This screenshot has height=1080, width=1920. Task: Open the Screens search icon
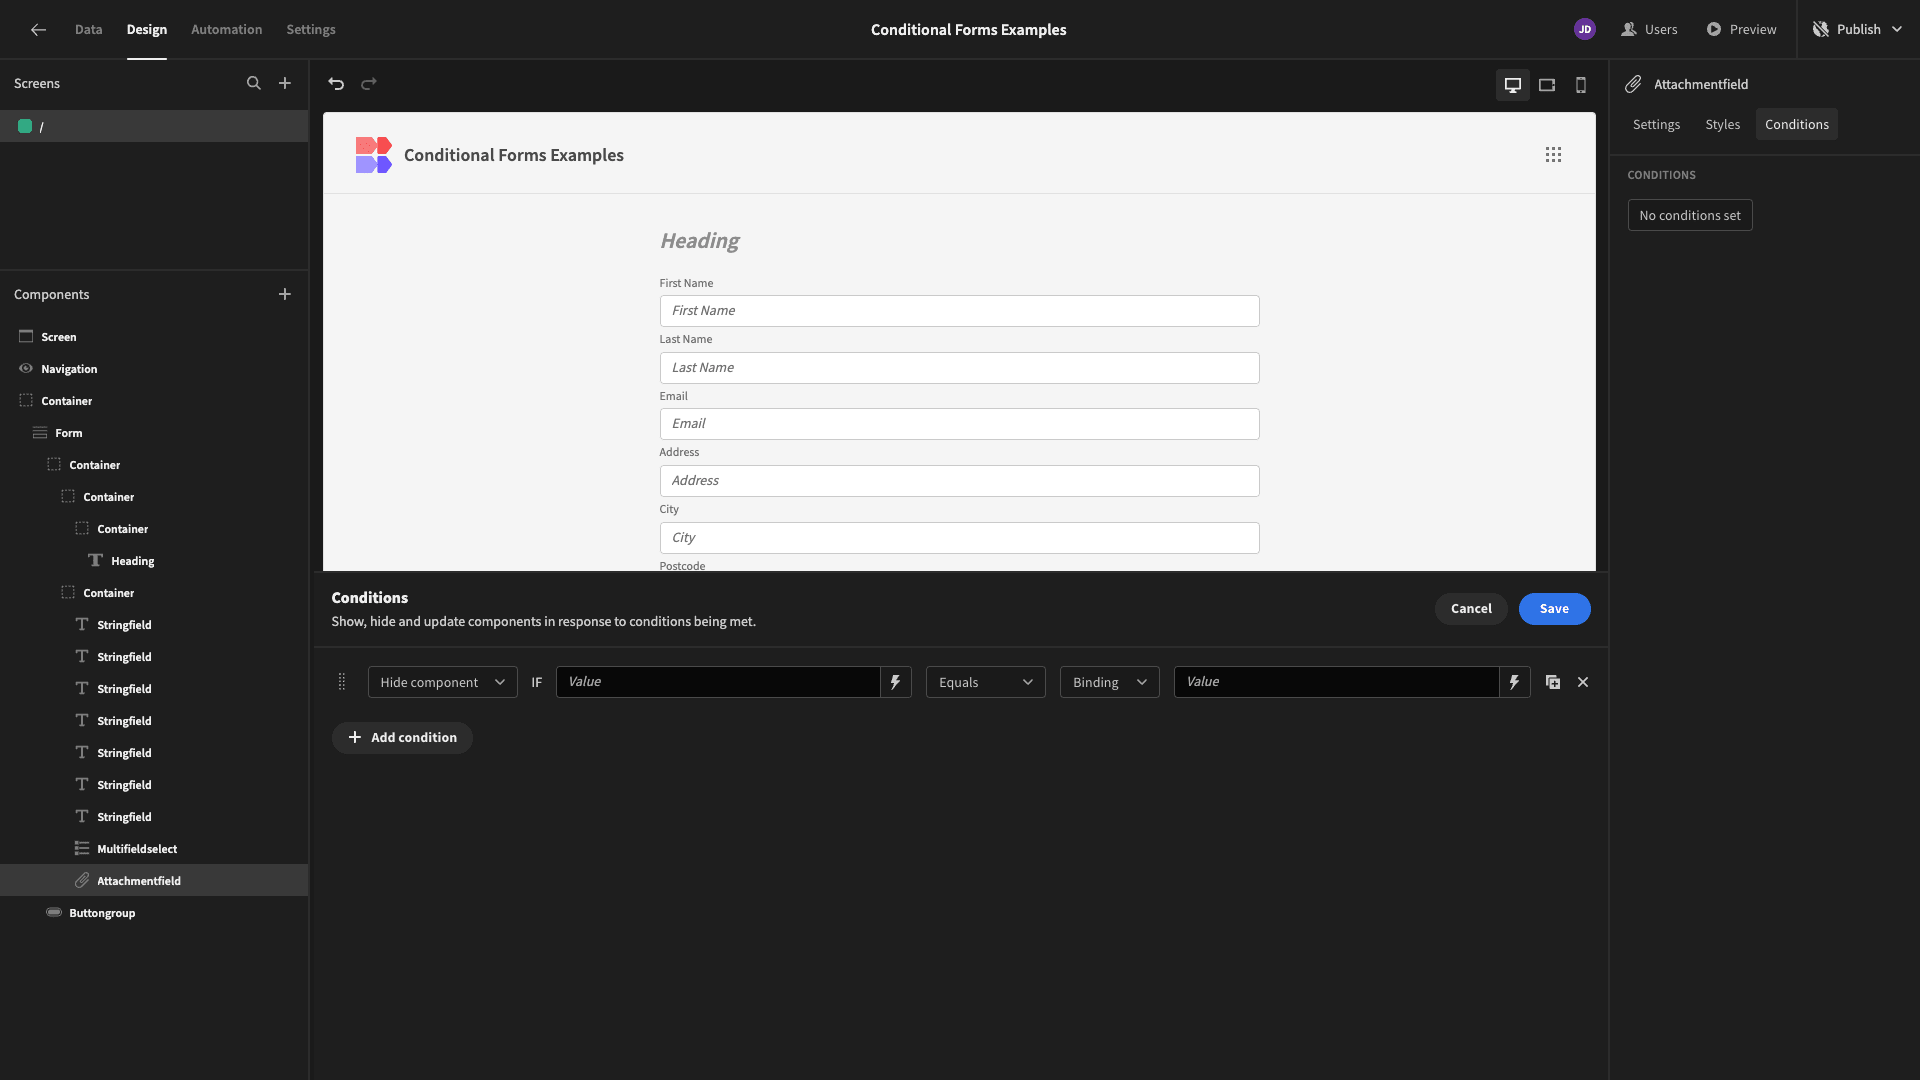254,83
